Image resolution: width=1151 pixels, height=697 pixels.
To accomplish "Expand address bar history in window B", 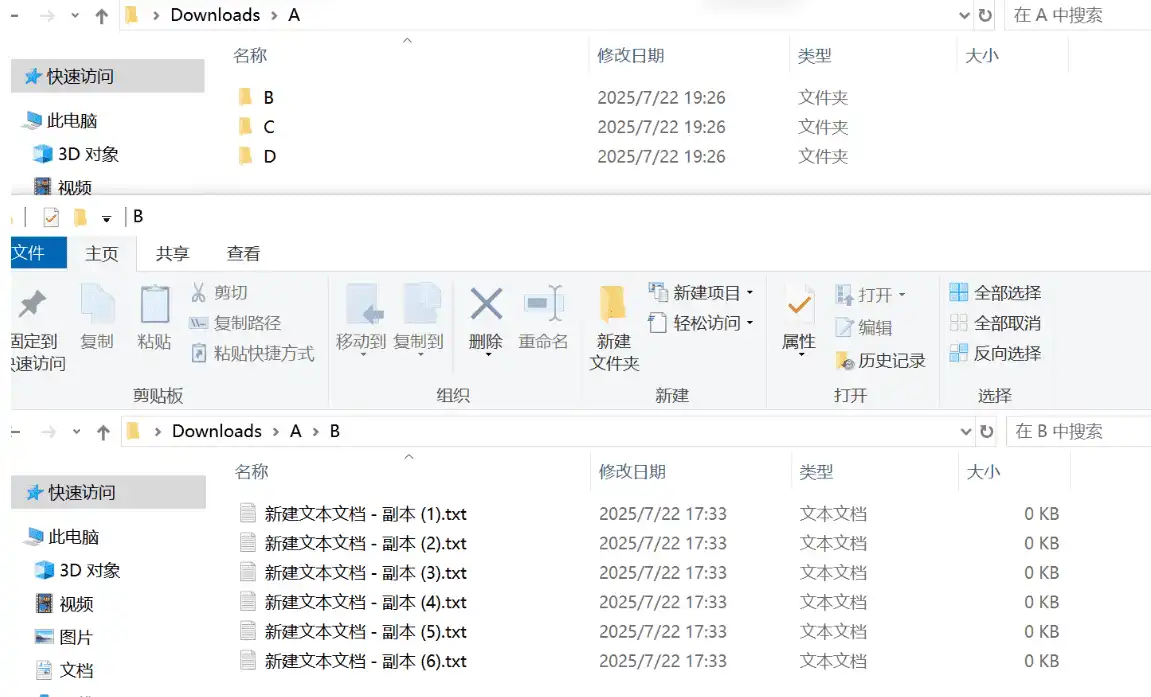I will [x=966, y=431].
